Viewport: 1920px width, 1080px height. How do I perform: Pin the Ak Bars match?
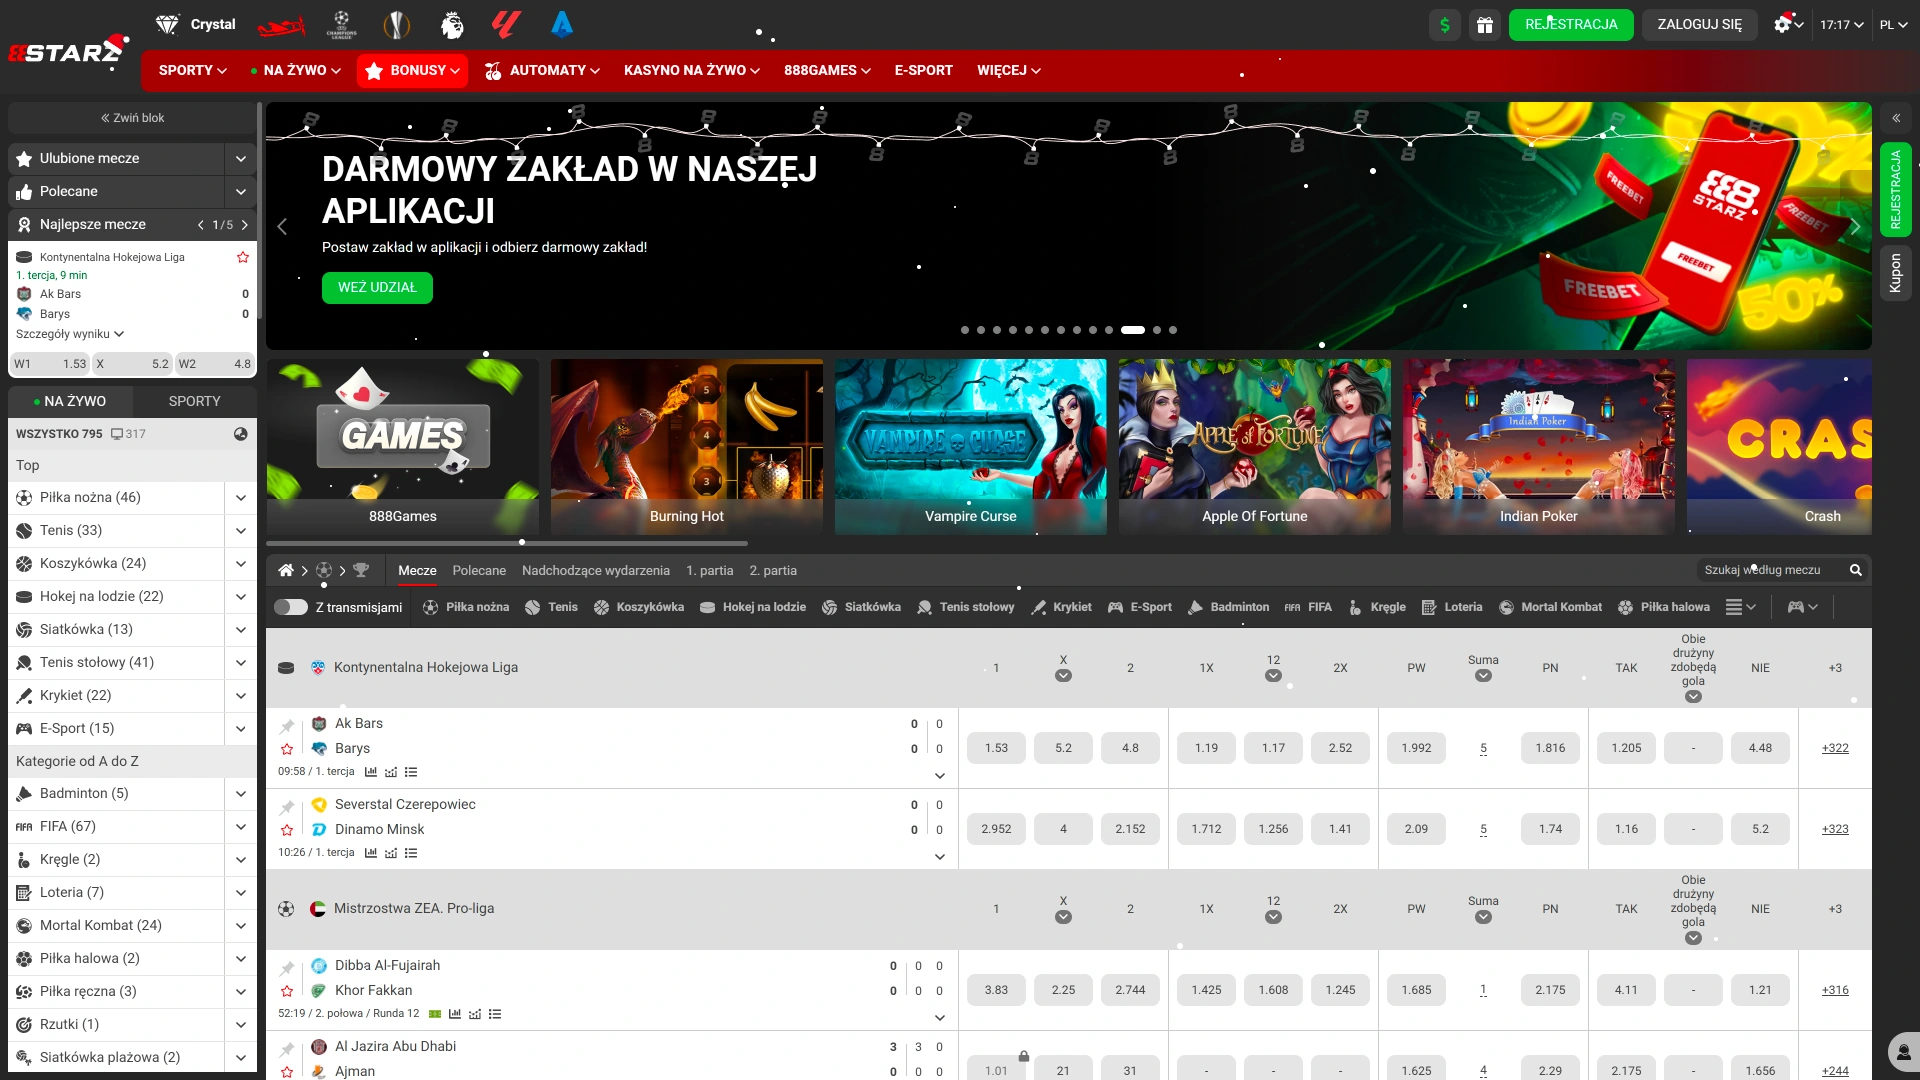[x=287, y=726]
